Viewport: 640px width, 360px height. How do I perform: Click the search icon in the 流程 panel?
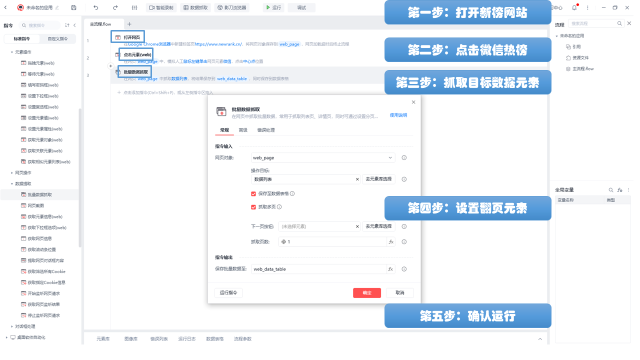(x=619, y=24)
